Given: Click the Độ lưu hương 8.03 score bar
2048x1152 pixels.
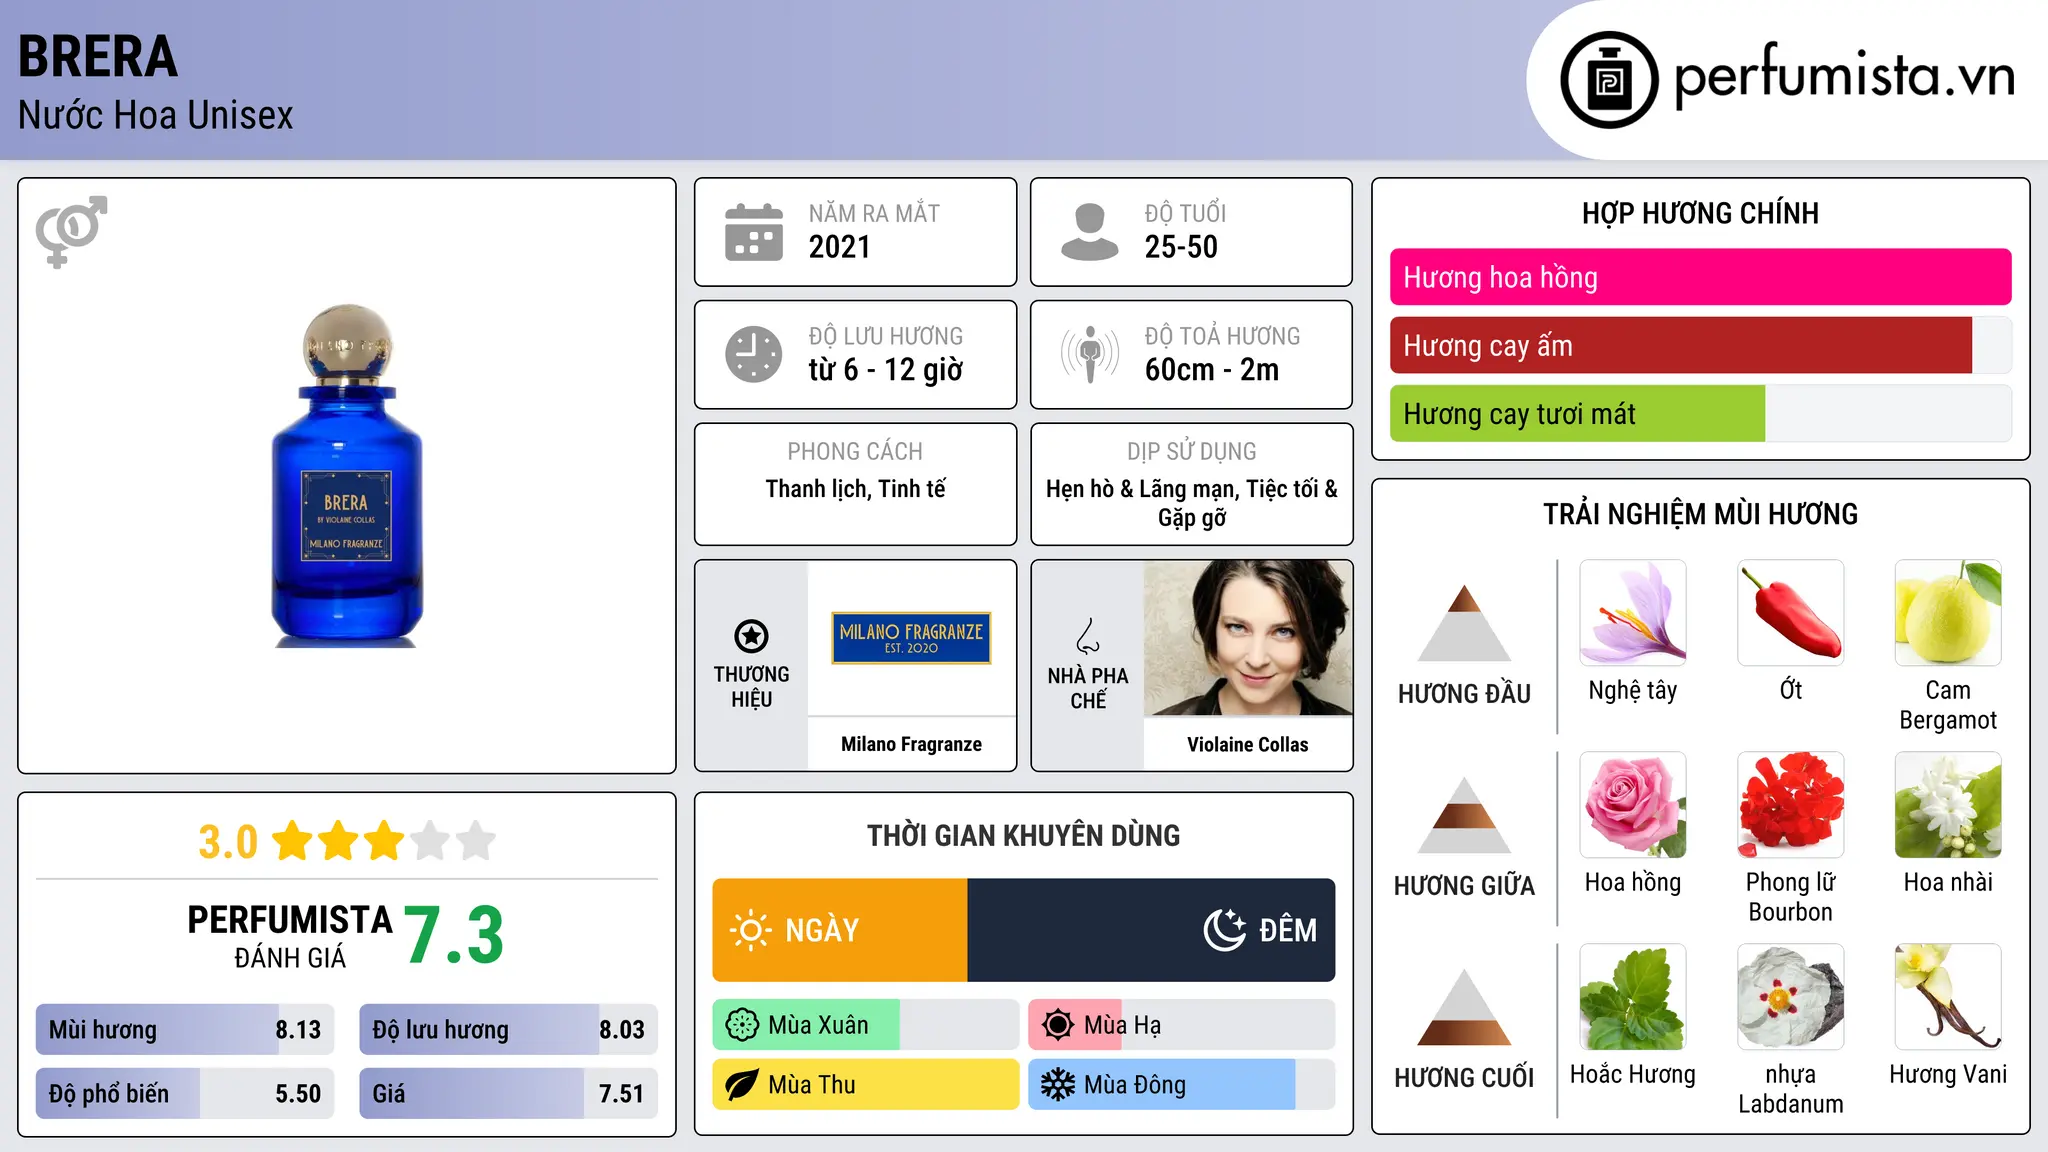Looking at the screenshot, I should [508, 1029].
